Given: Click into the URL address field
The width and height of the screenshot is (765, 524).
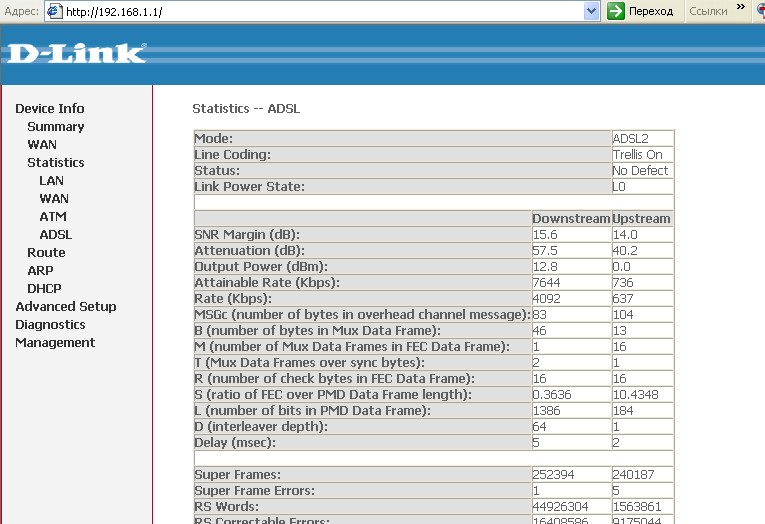Looking at the screenshot, I should click(324, 11).
